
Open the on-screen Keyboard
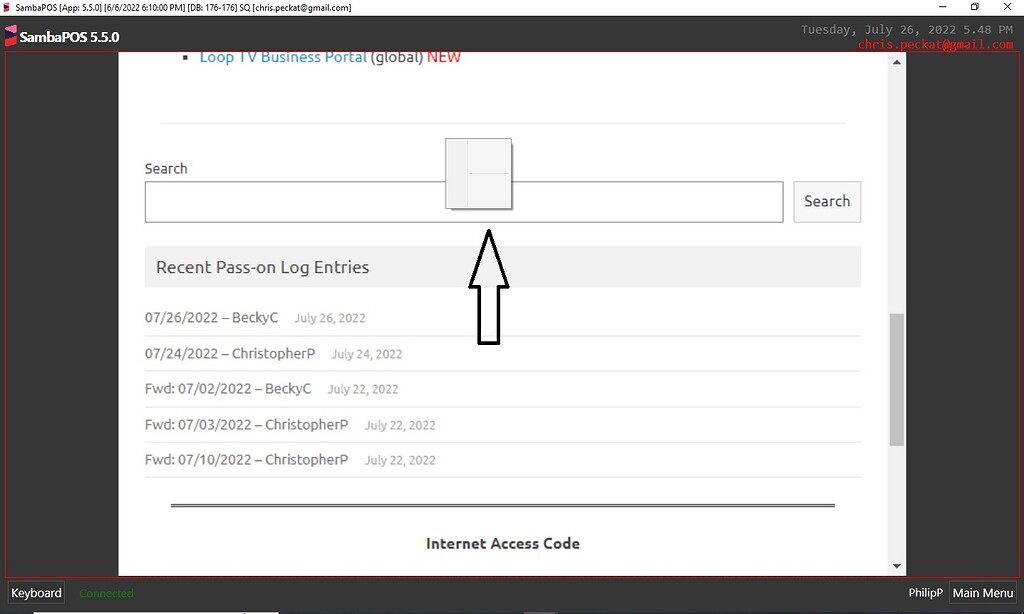click(35, 592)
